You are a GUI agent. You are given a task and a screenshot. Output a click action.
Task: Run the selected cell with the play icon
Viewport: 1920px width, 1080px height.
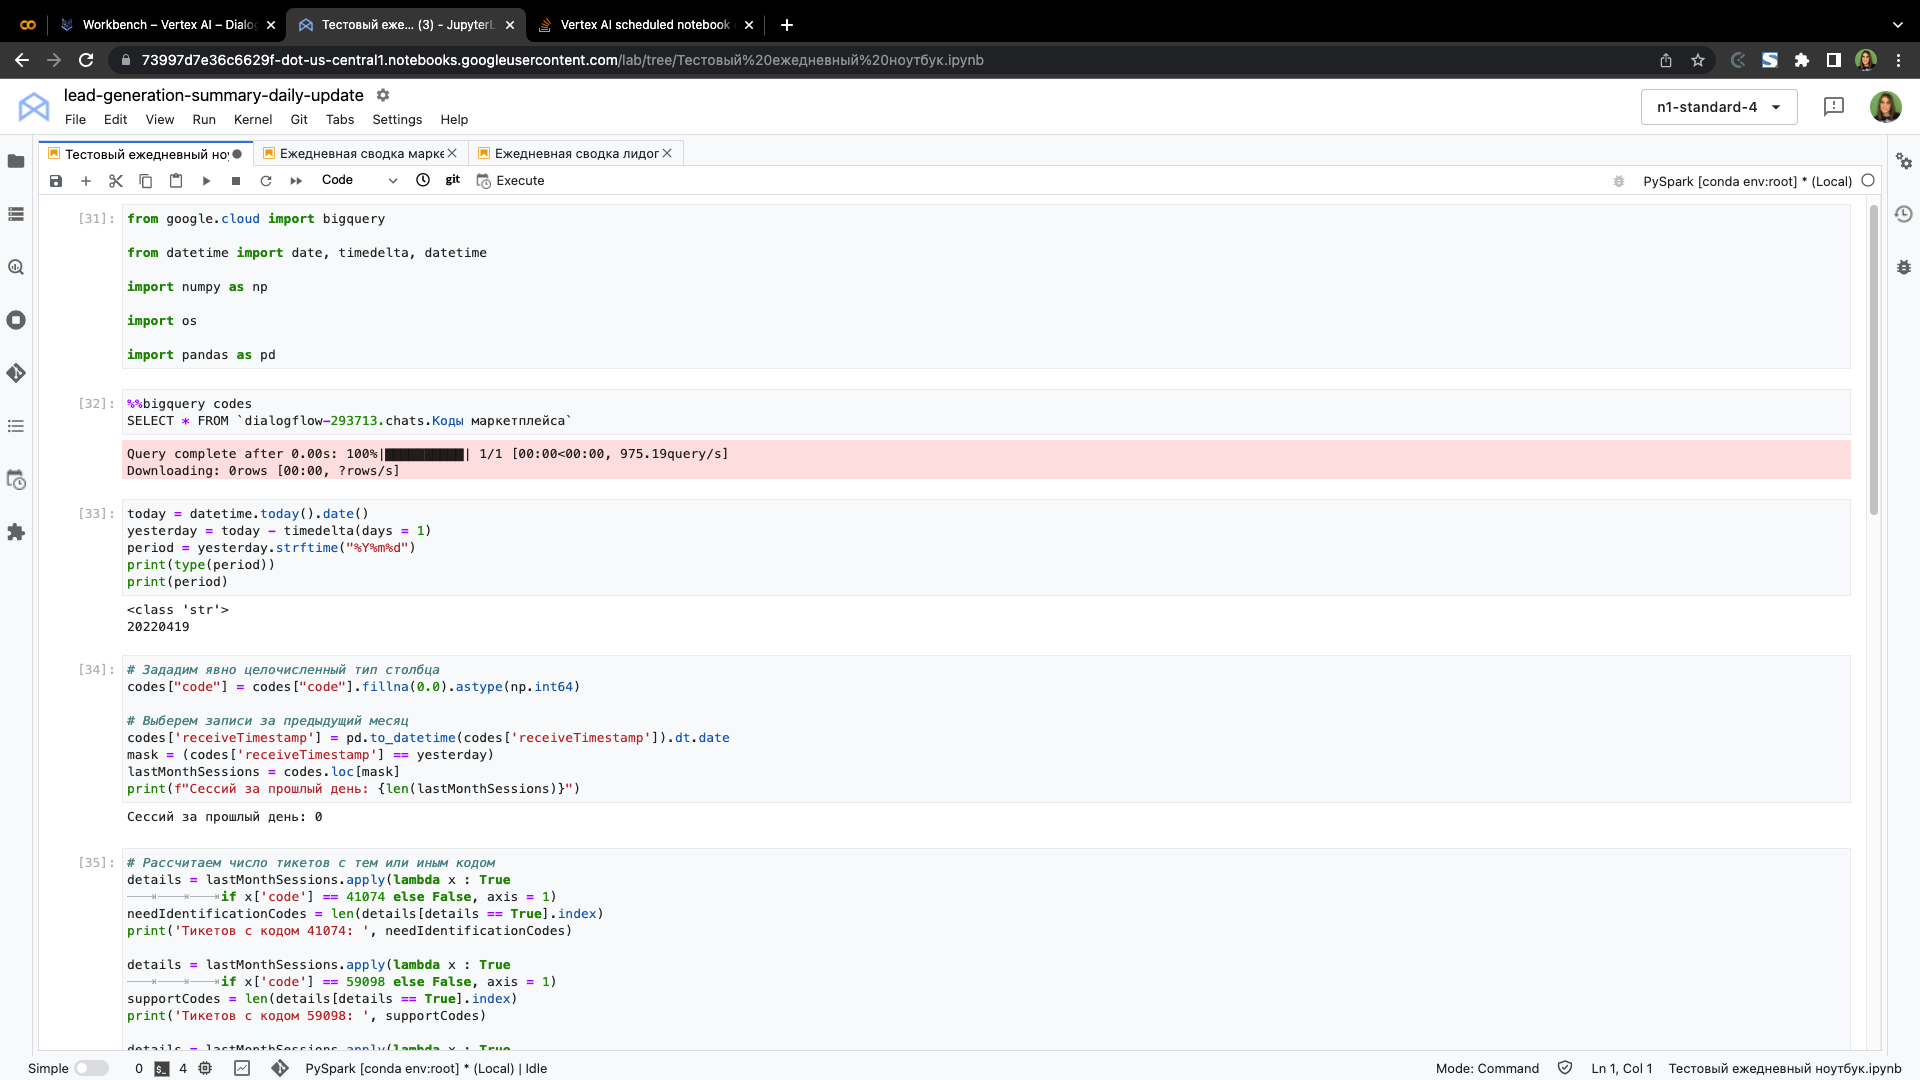coord(206,181)
